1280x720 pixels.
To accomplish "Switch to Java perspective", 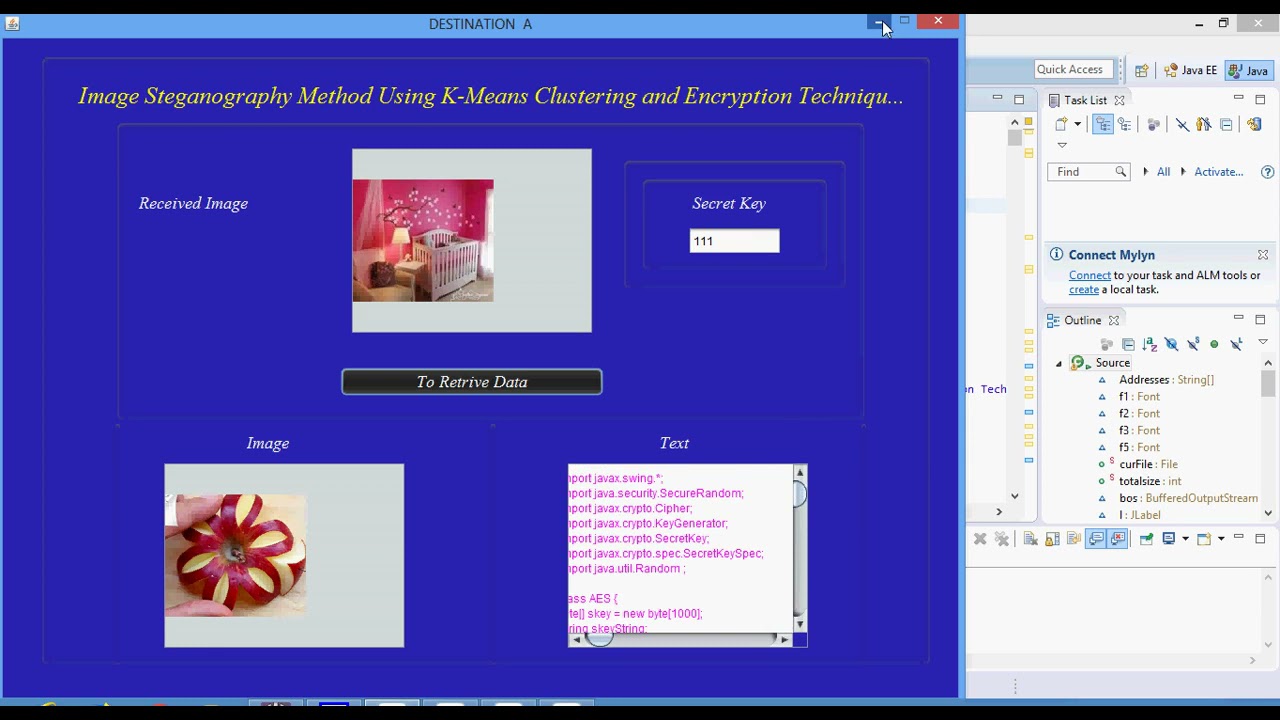I will tap(1249, 70).
